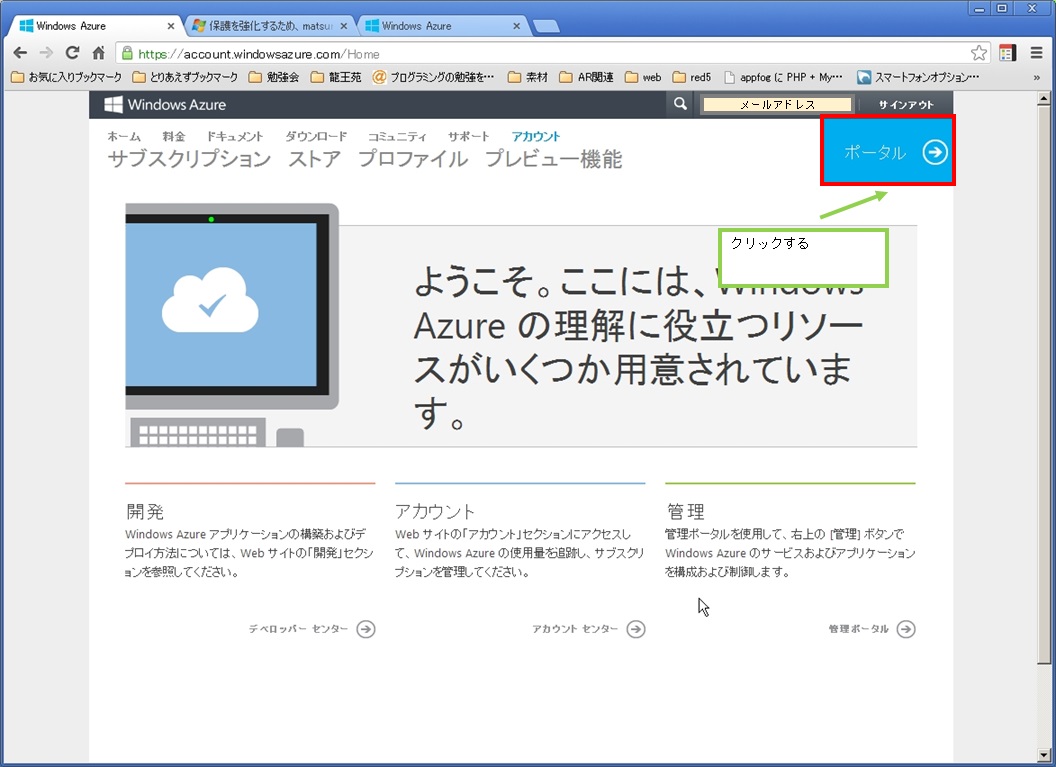Open the 龍王苑 bookmark folder

pyautogui.click(x=336, y=77)
